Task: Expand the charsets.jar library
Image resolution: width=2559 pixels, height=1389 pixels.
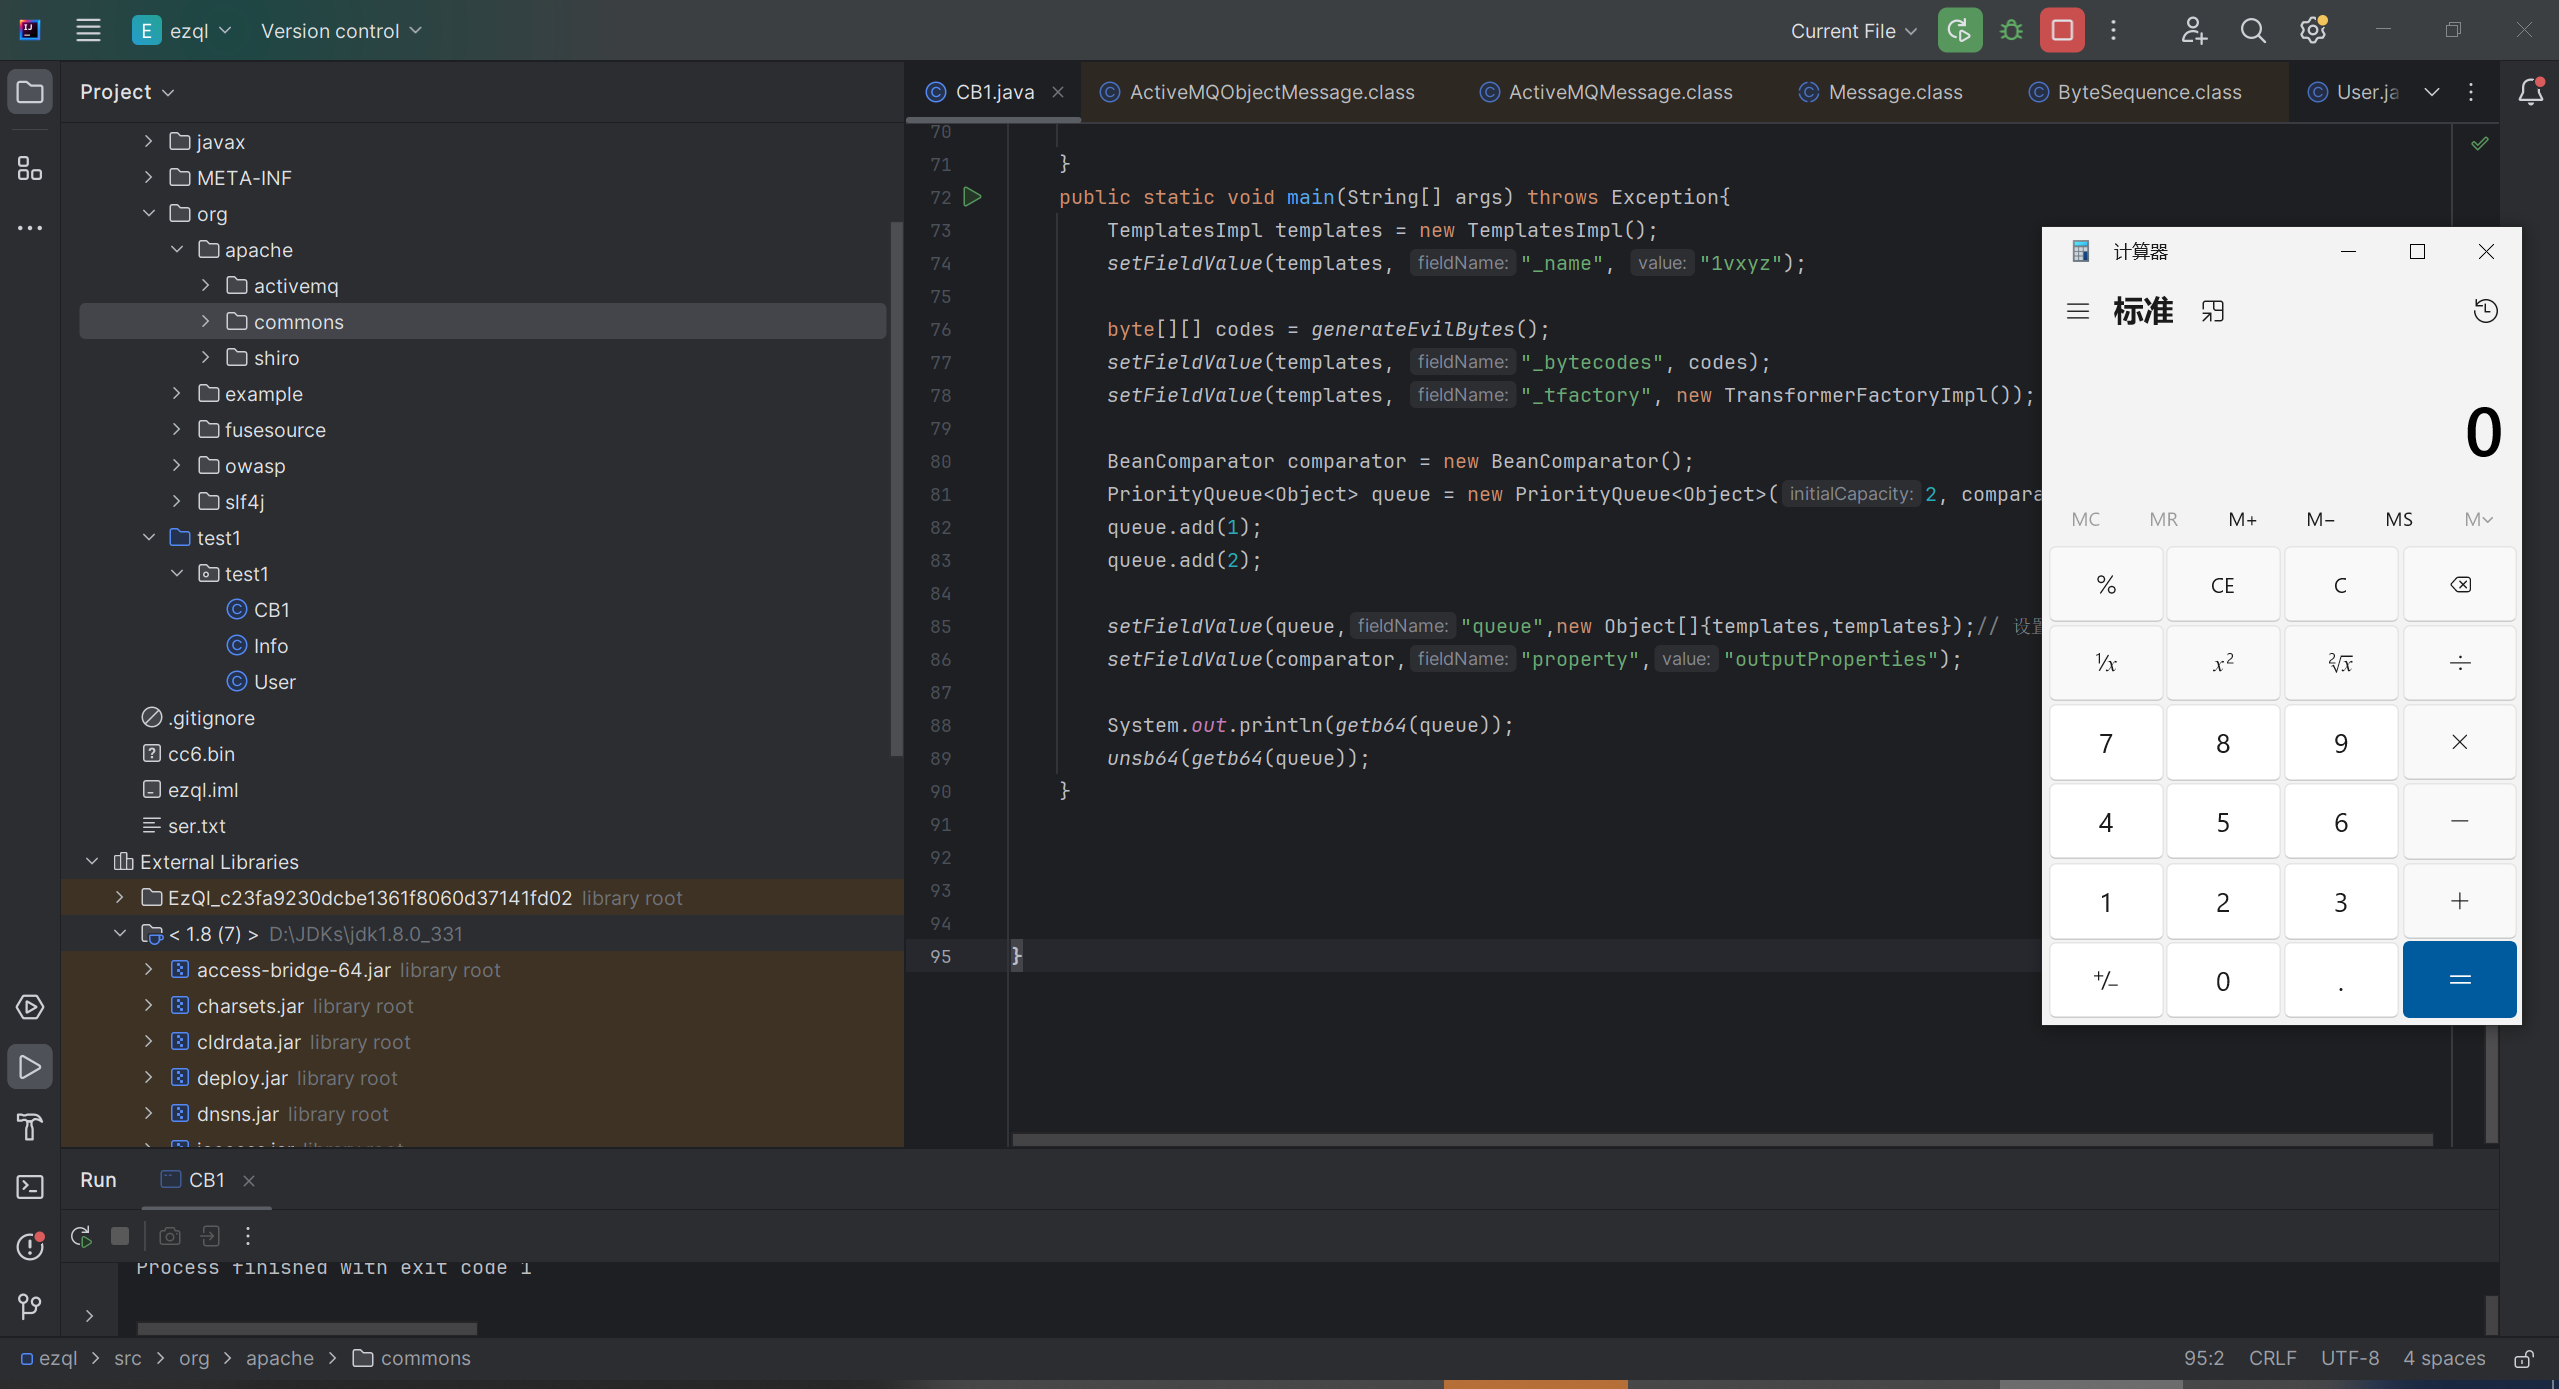Action: pos(148,1005)
